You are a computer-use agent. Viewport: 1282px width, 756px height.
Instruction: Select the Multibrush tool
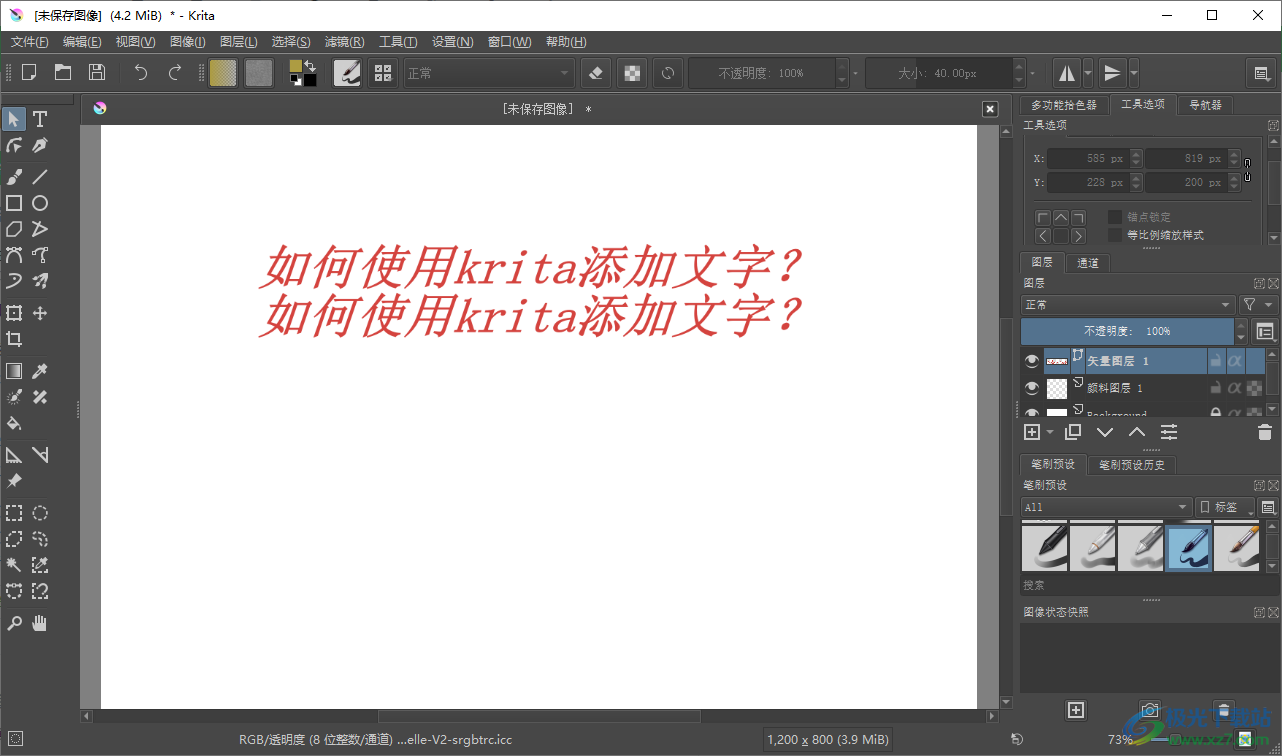point(40,281)
